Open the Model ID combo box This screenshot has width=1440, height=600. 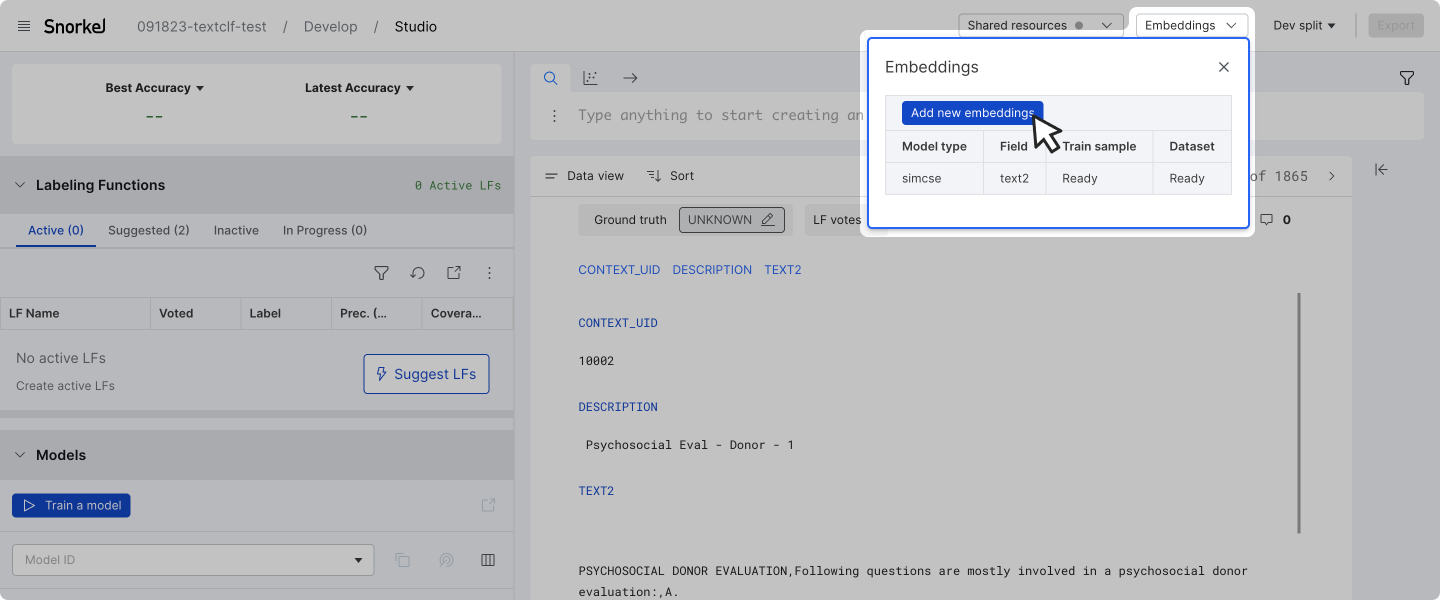[193, 560]
